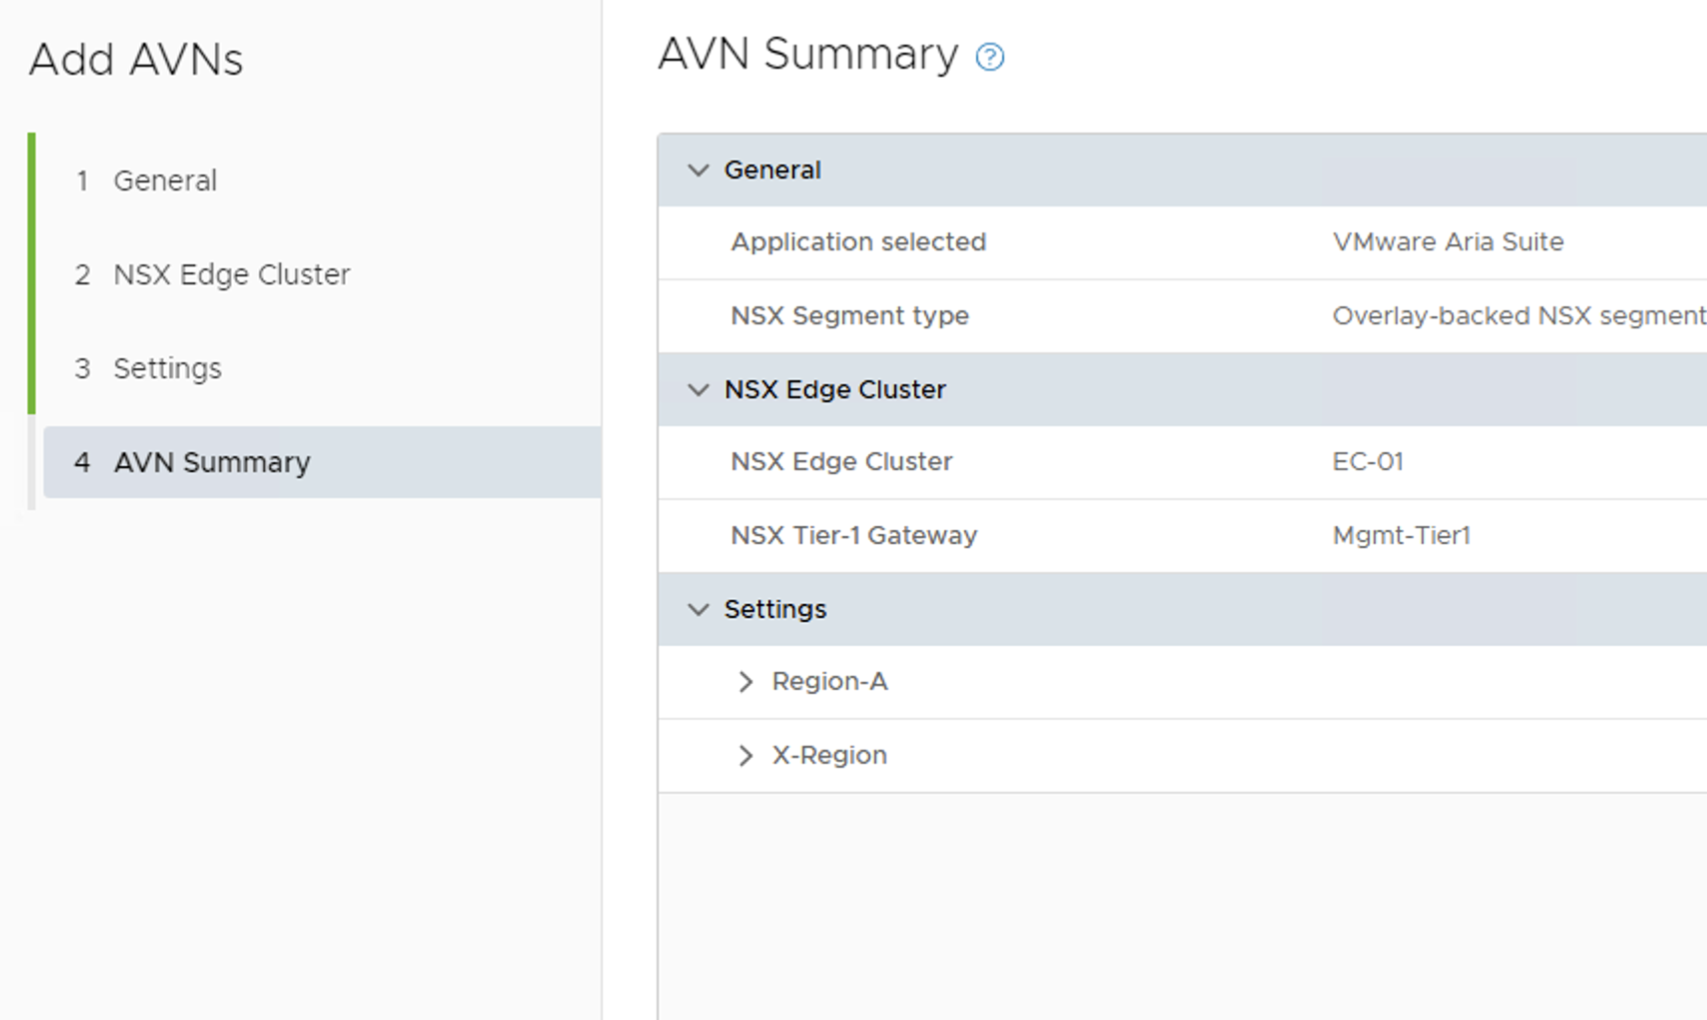Click the NSX Edge Cluster header label

(834, 390)
